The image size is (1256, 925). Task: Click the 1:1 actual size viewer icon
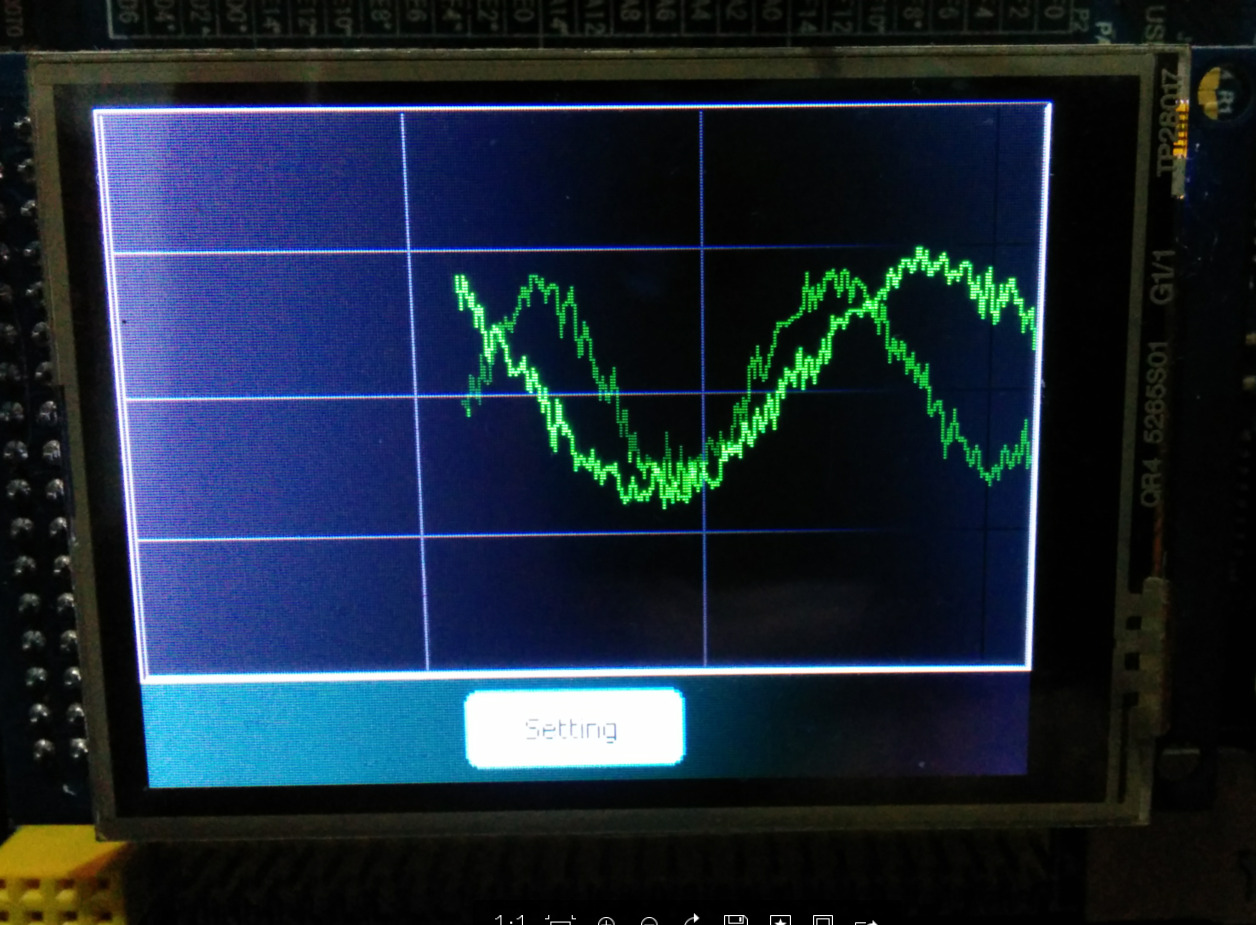(x=509, y=921)
